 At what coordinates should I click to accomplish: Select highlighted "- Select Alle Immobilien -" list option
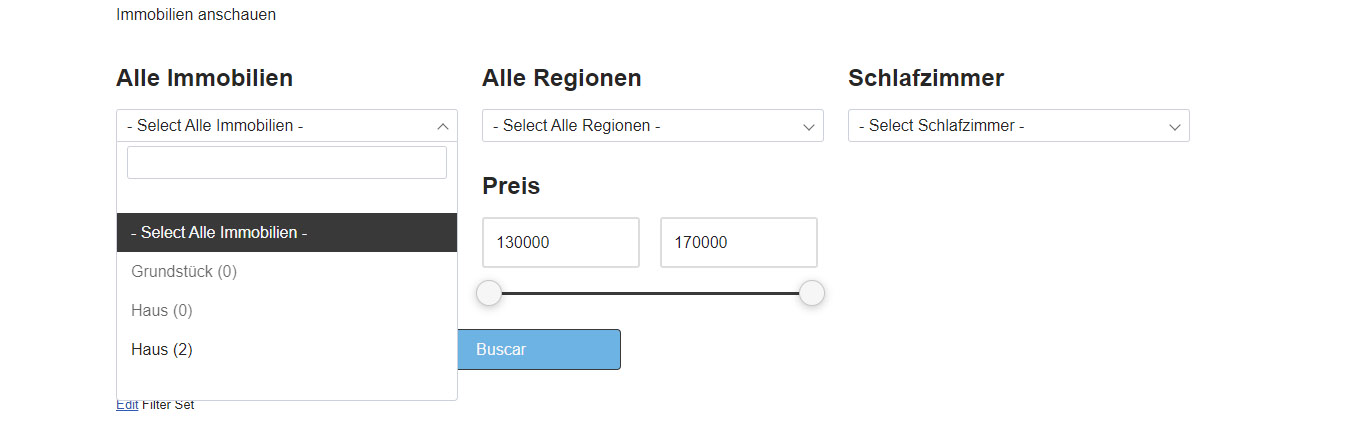pos(287,232)
